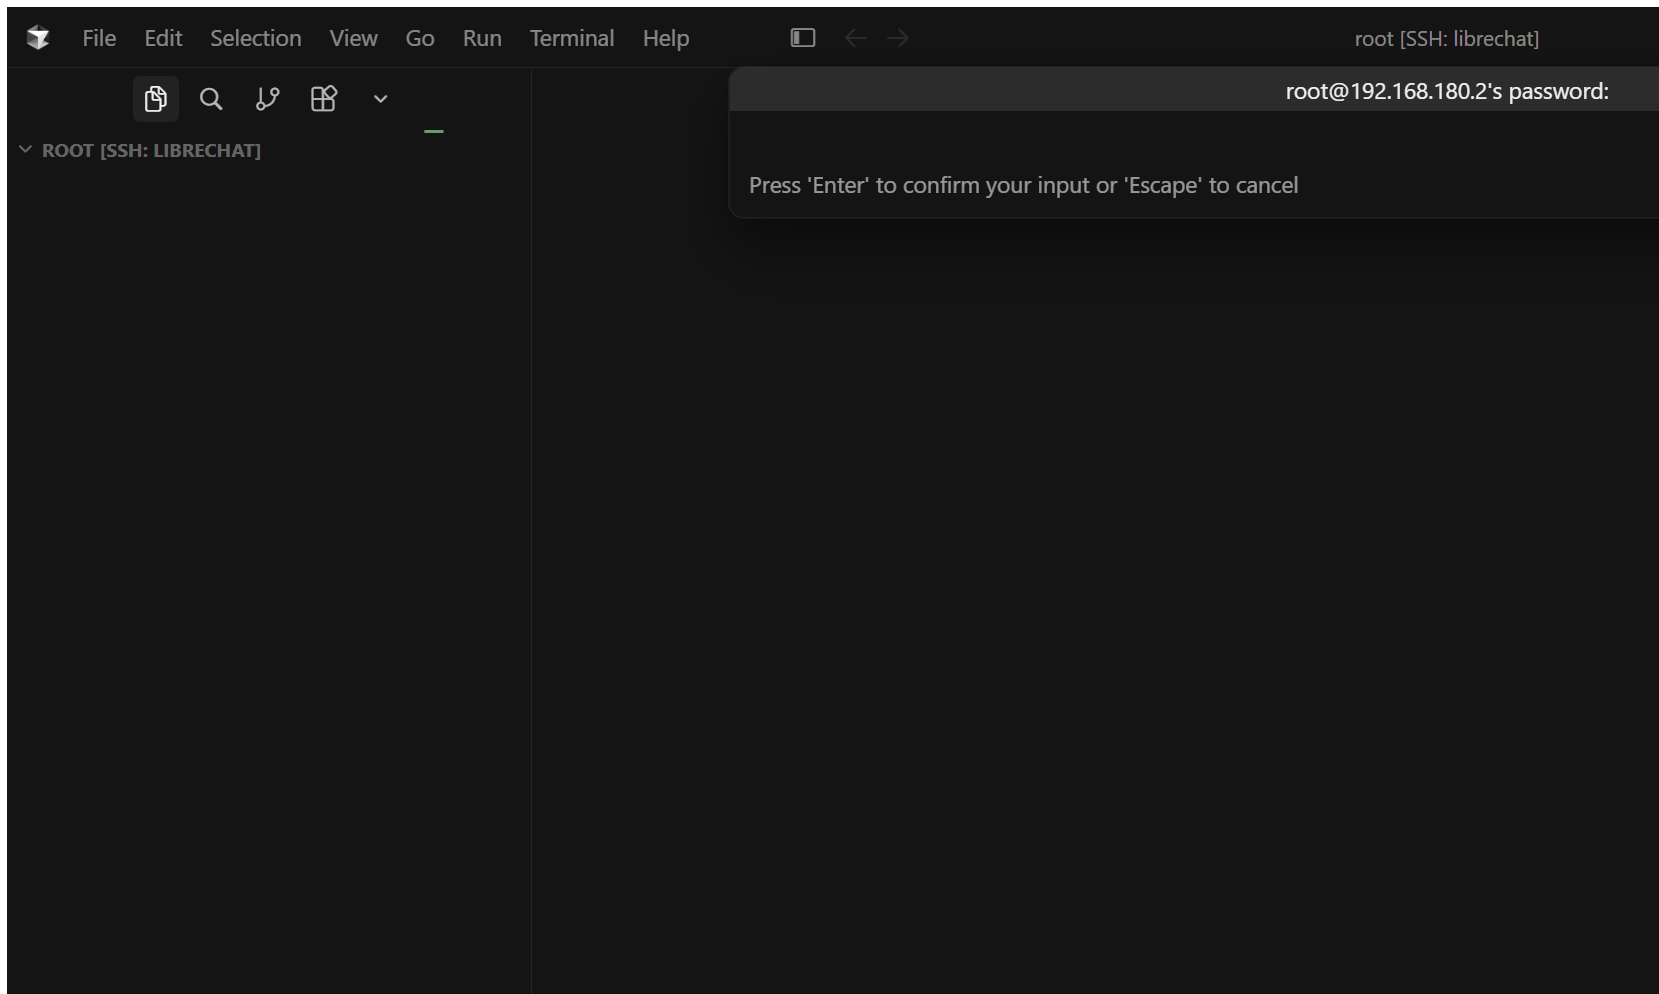Toggle the primary sidebar layout icon

803,38
